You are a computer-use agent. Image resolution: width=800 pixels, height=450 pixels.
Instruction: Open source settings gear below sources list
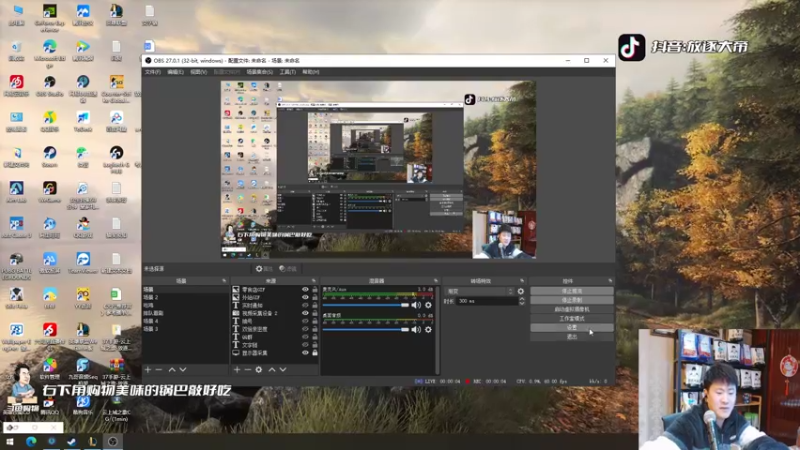point(259,369)
